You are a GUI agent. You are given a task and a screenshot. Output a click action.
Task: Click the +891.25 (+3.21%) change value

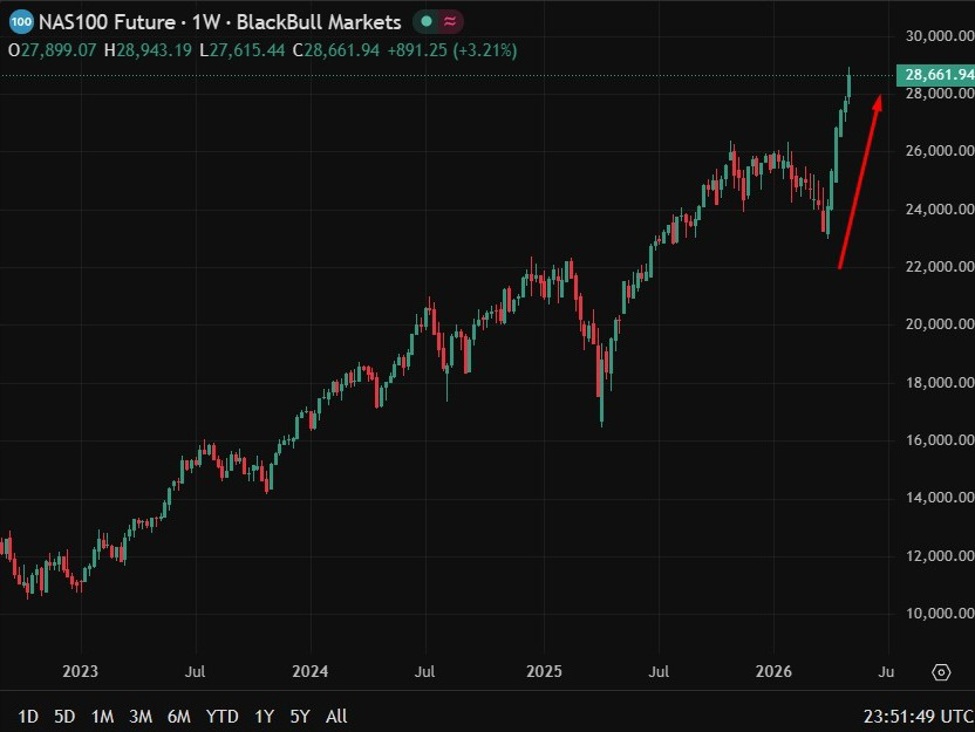pyautogui.click(x=452, y=50)
